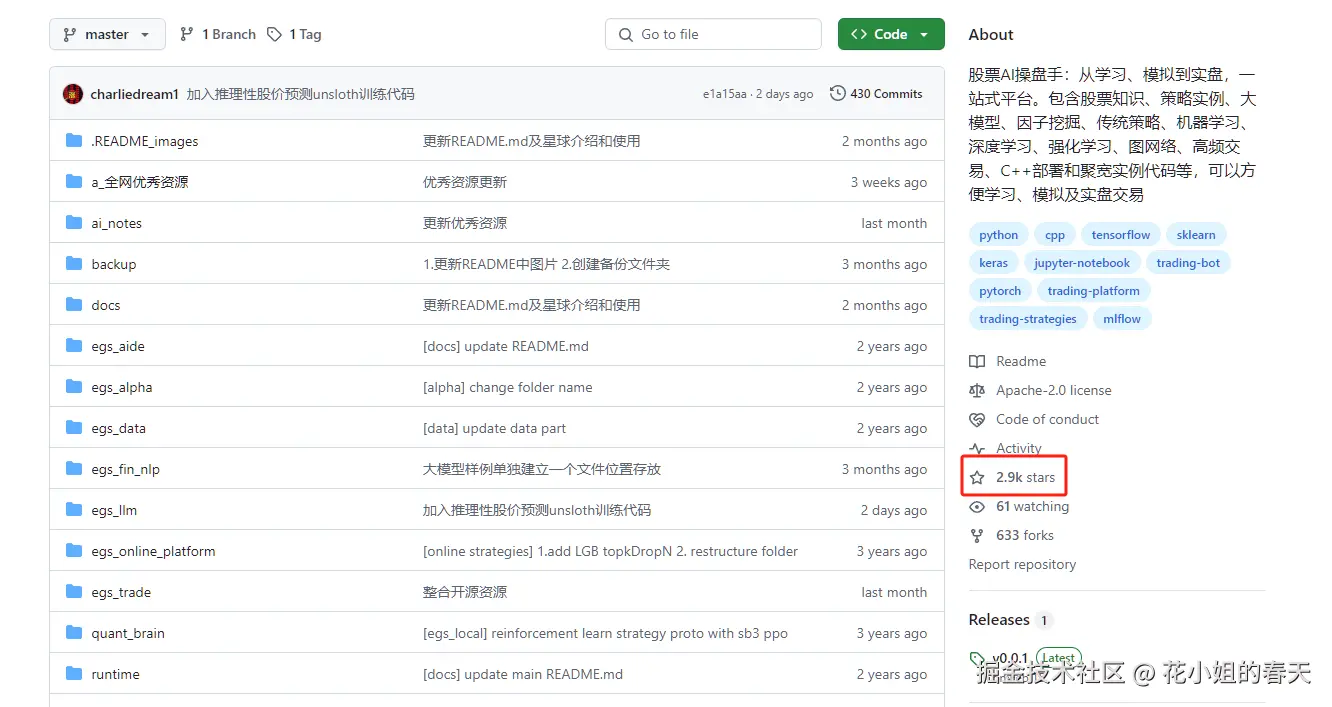Click folder icon for quant_brain
1332x707 pixels.
pyautogui.click(x=74, y=633)
